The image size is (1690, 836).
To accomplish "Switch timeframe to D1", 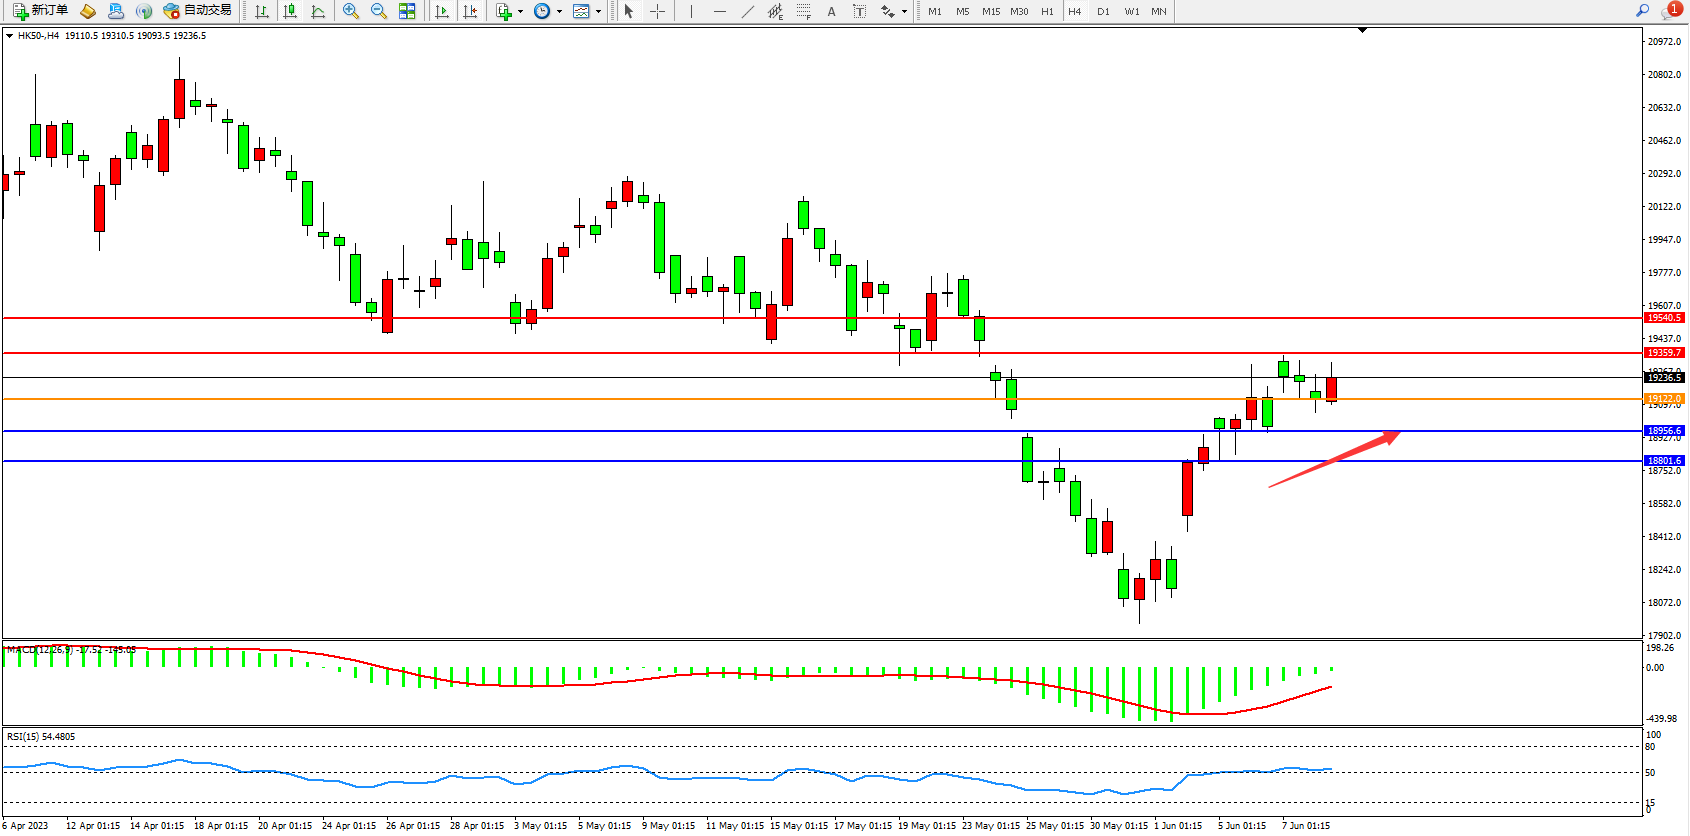I will [x=1103, y=11].
